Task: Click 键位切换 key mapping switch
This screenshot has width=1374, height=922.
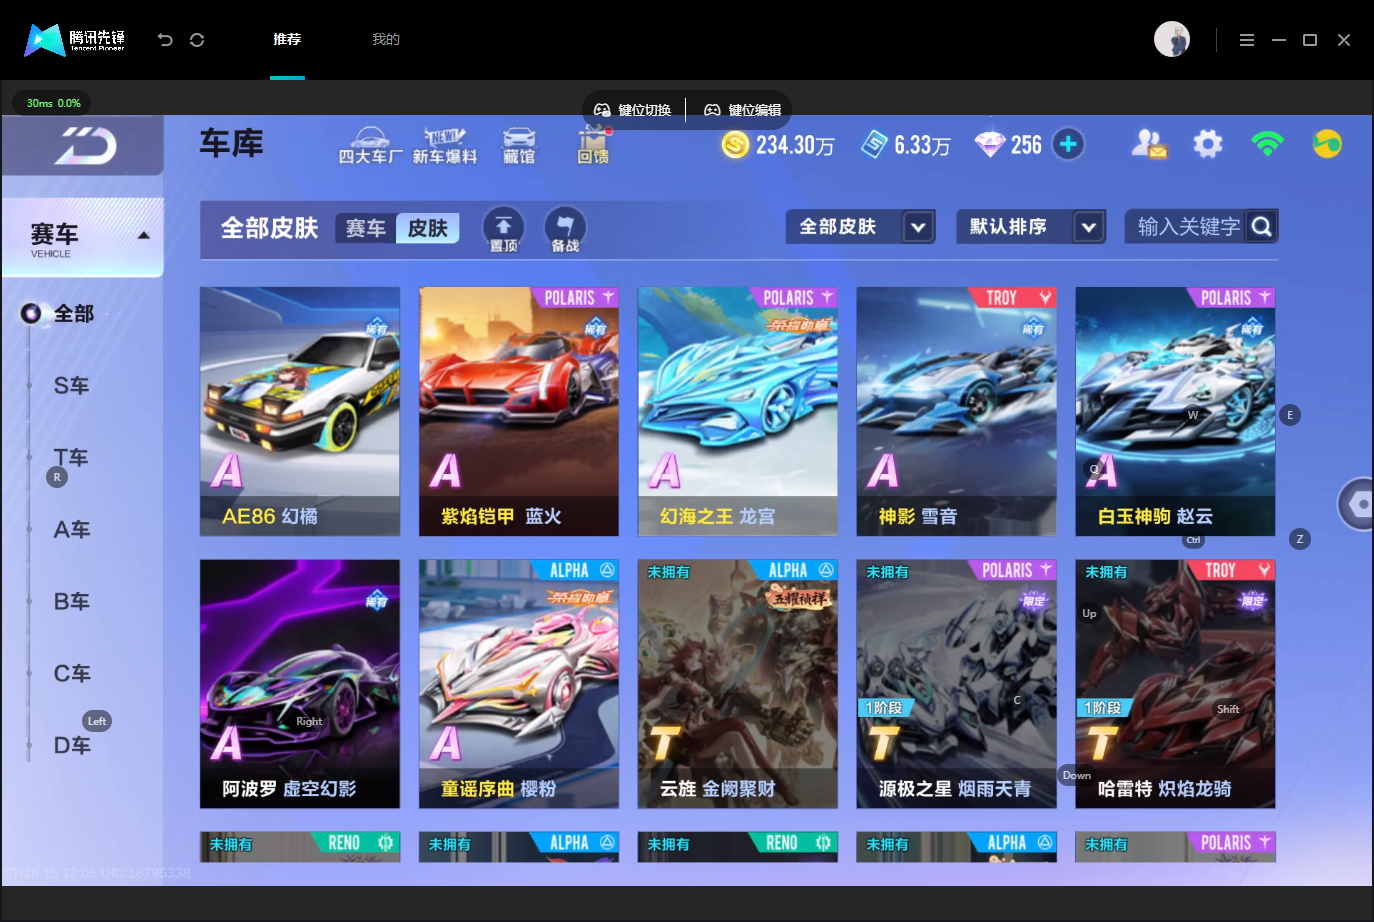Action: [633, 110]
